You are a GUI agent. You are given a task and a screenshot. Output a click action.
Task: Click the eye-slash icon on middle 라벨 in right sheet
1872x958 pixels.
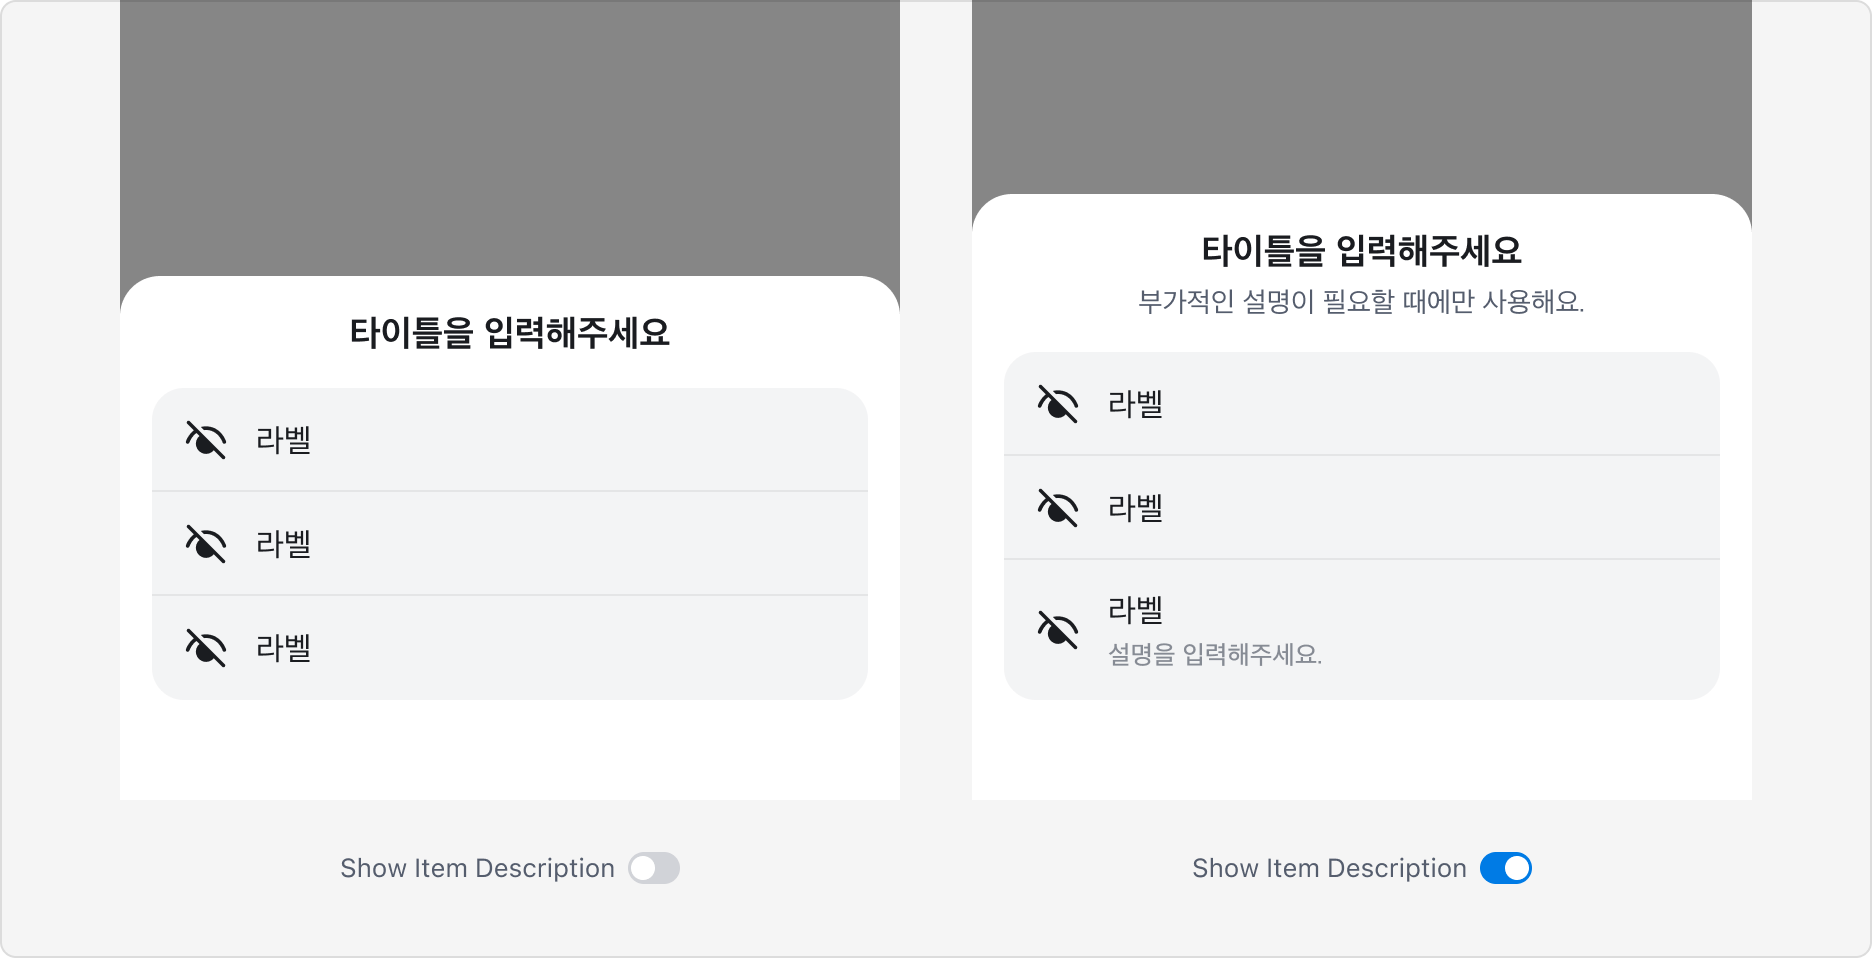tap(1059, 509)
